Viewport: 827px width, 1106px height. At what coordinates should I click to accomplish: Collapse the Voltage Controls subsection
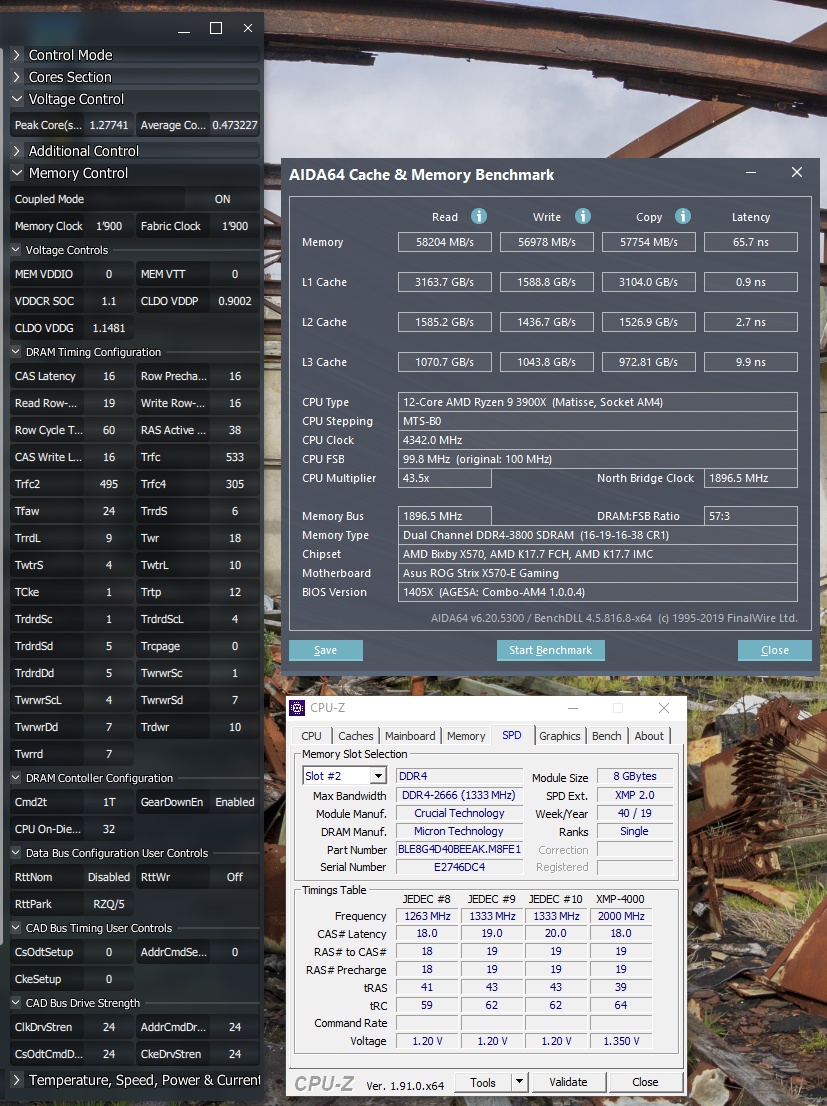pyautogui.click(x=16, y=250)
